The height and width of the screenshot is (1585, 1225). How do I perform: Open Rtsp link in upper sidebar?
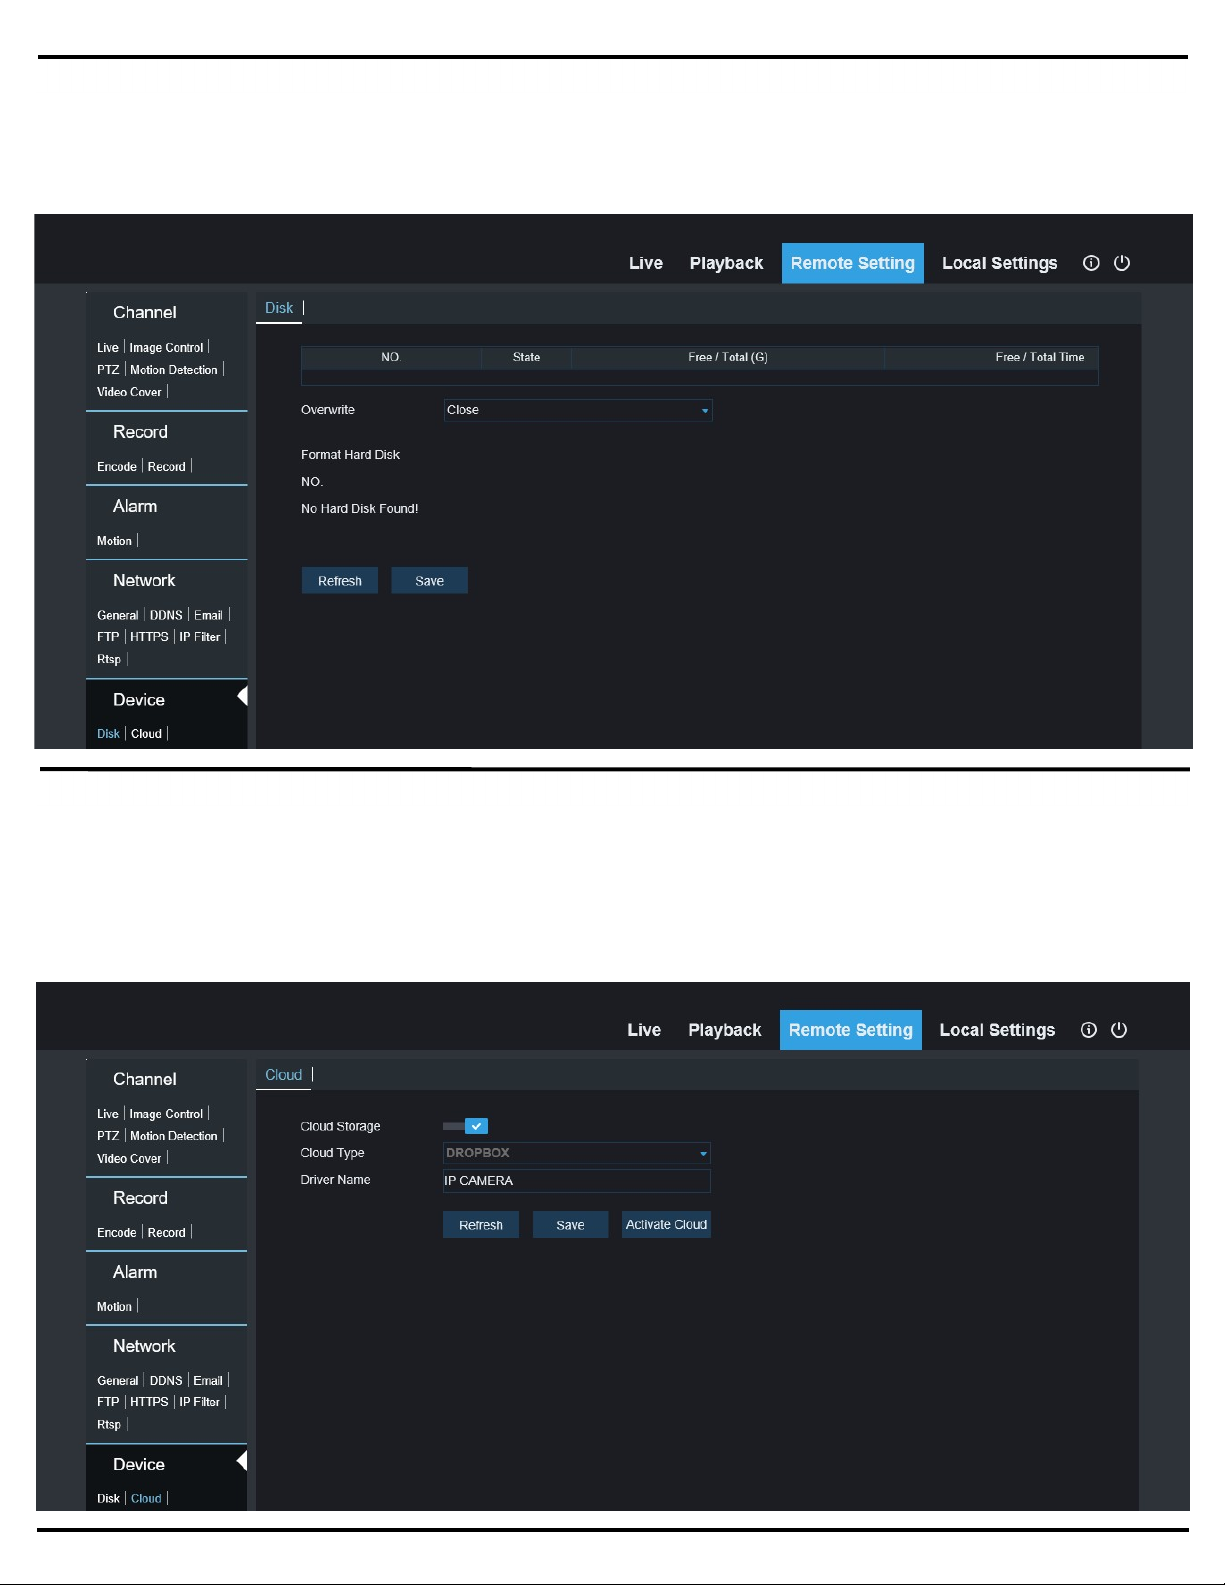tap(109, 659)
